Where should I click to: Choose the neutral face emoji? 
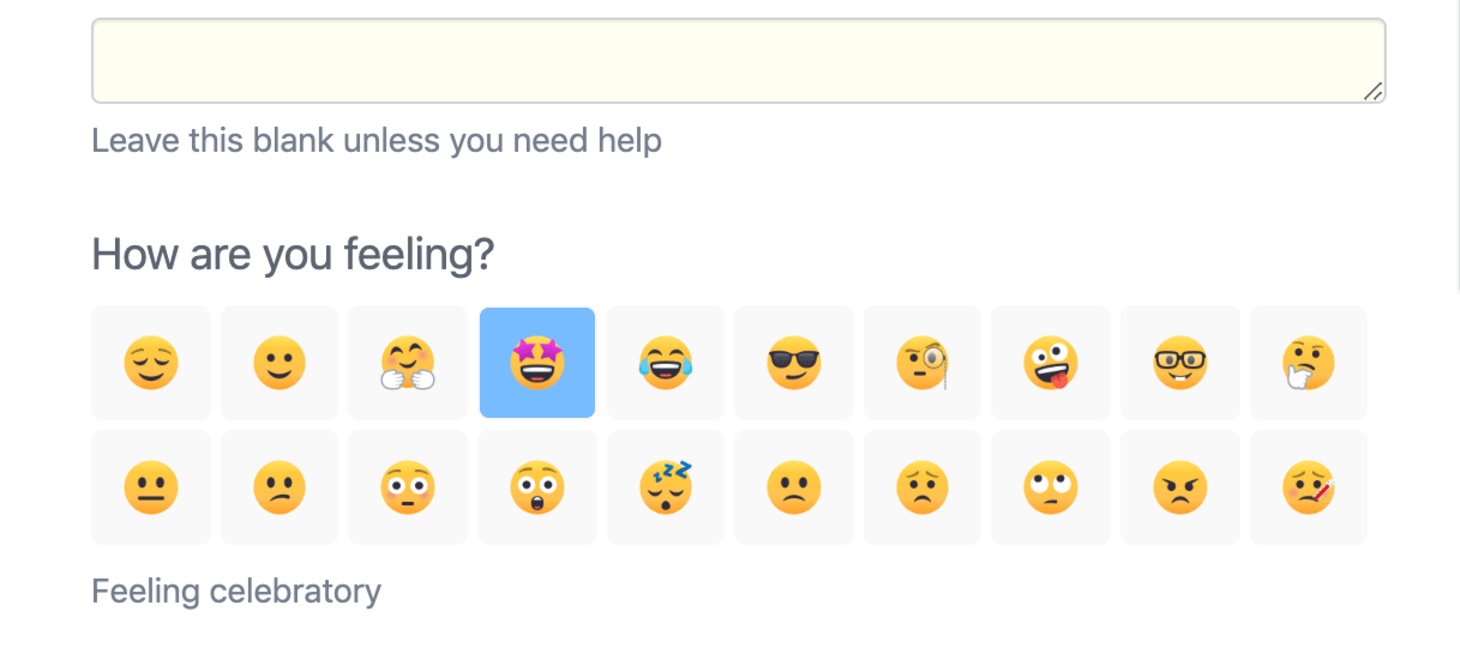151,488
